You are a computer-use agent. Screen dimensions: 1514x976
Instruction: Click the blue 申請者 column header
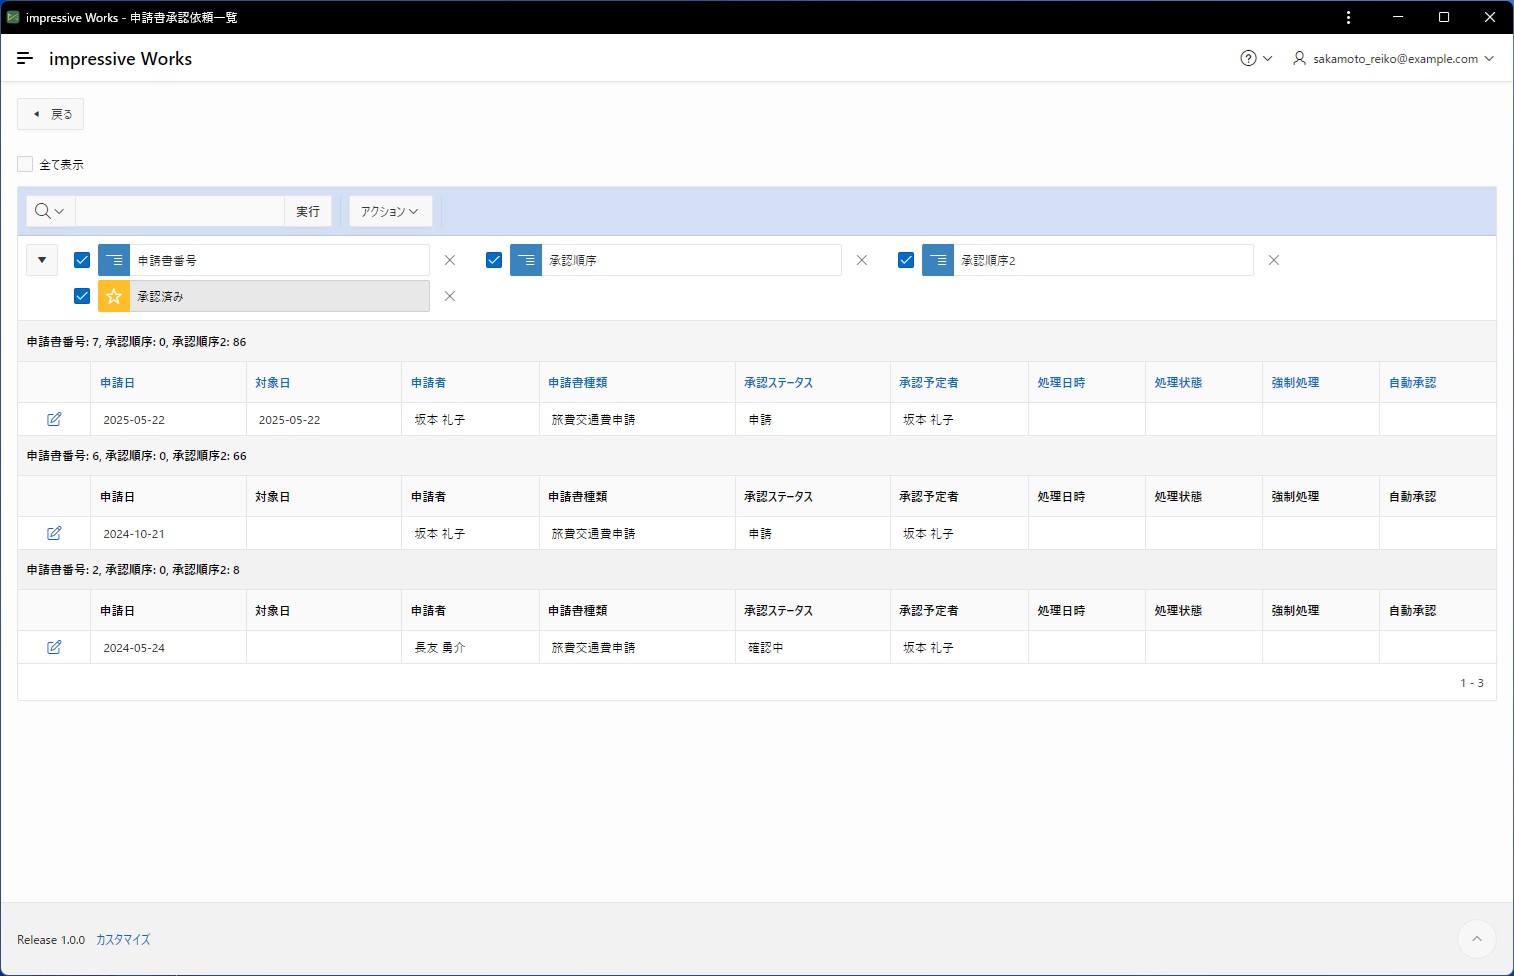pos(428,383)
